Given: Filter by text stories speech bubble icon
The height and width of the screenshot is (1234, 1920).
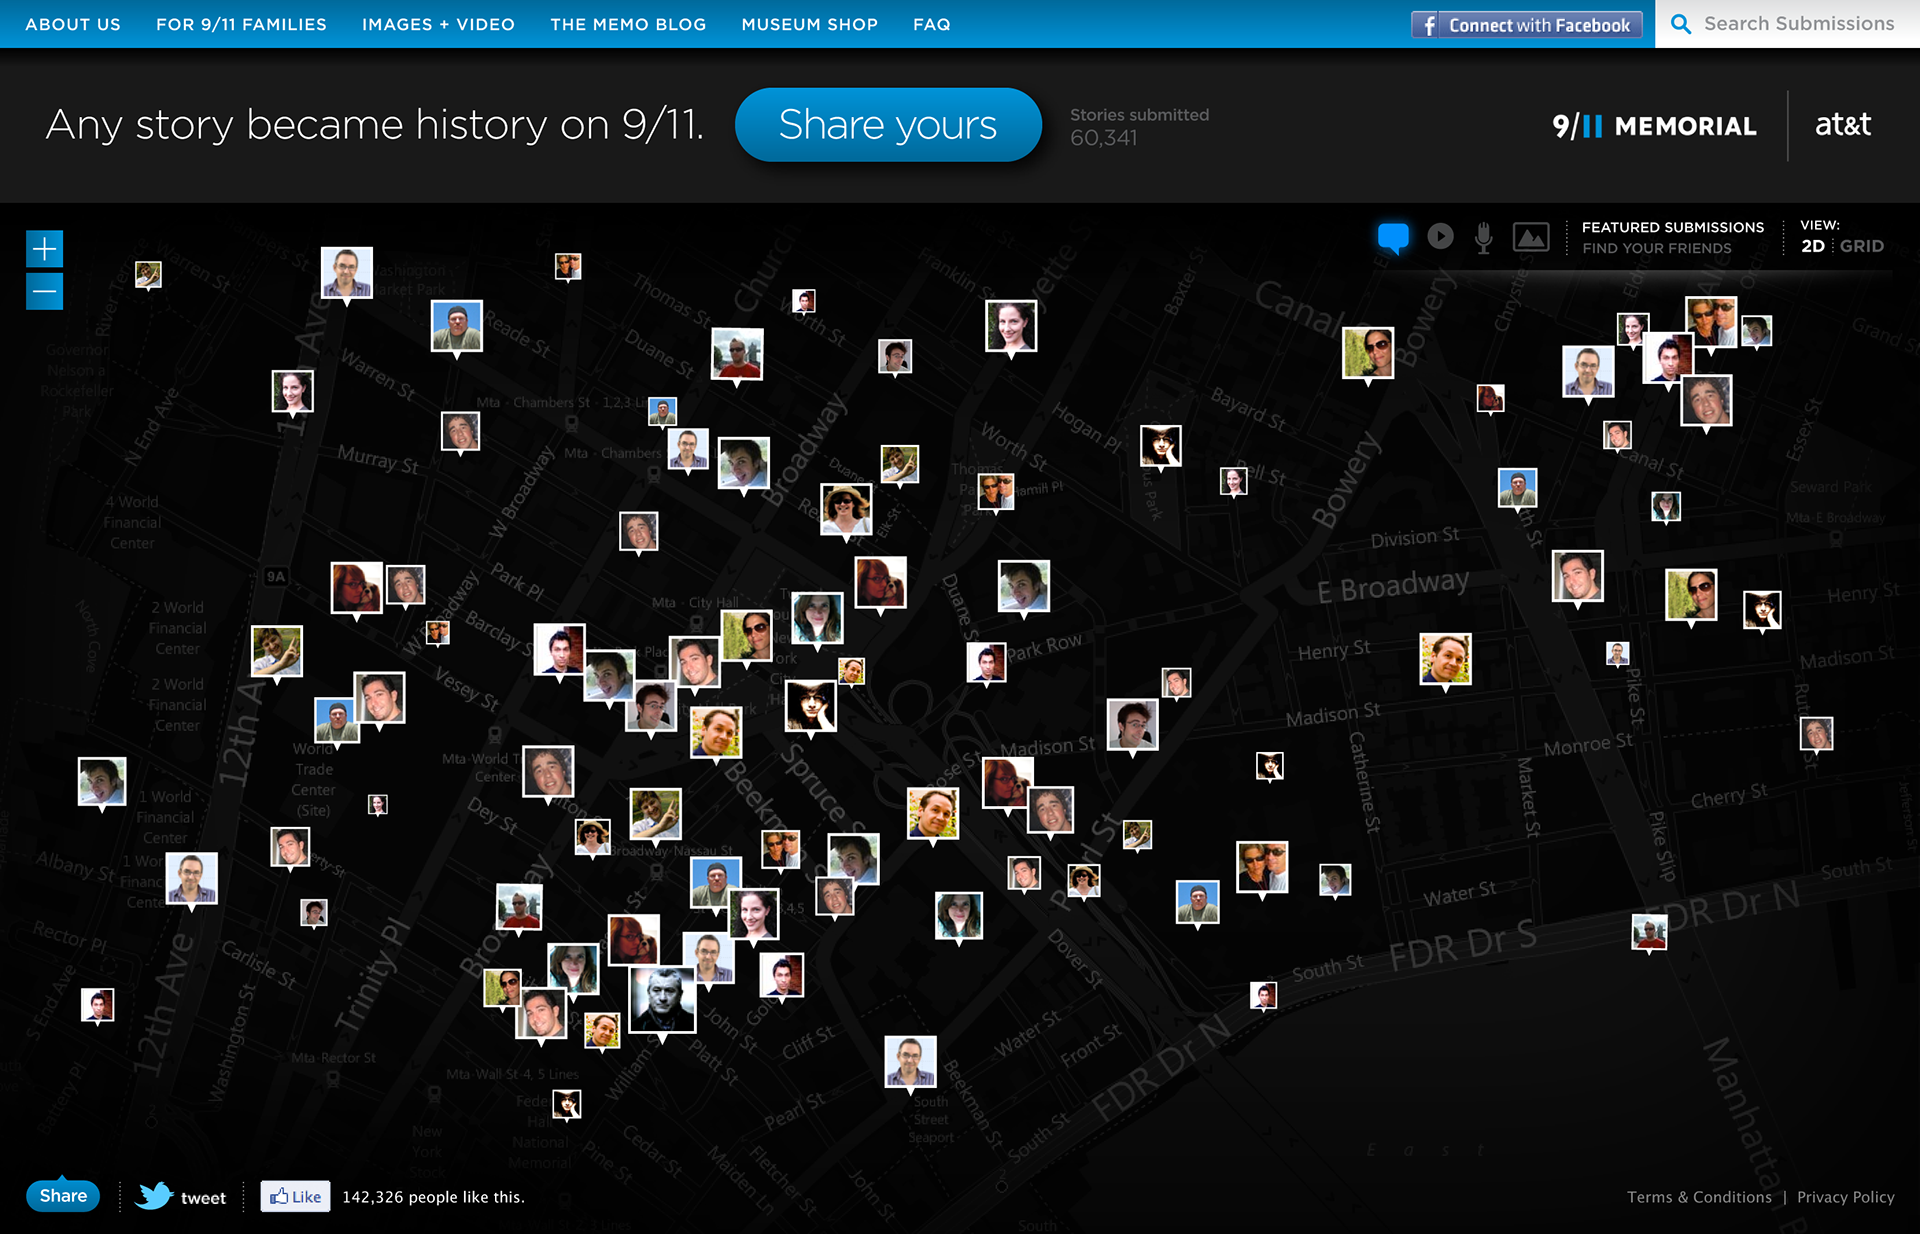Looking at the screenshot, I should tap(1393, 238).
